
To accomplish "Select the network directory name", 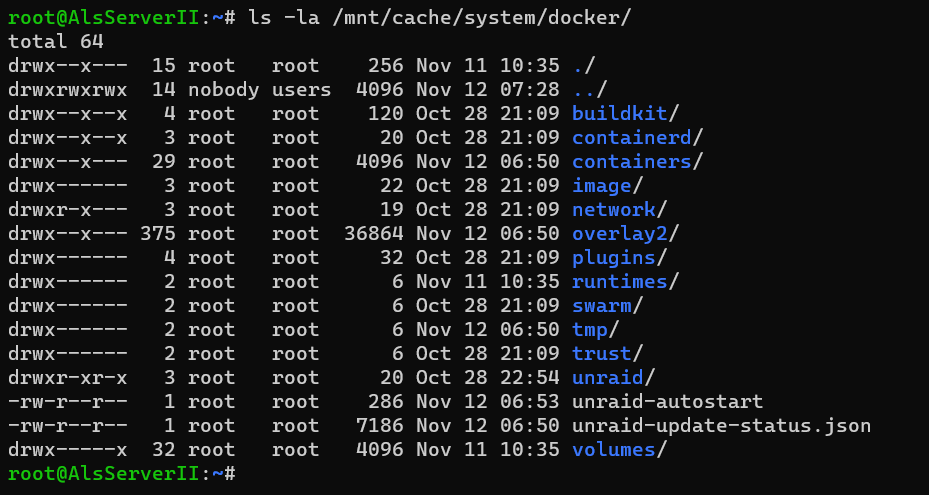I will click(x=614, y=209).
